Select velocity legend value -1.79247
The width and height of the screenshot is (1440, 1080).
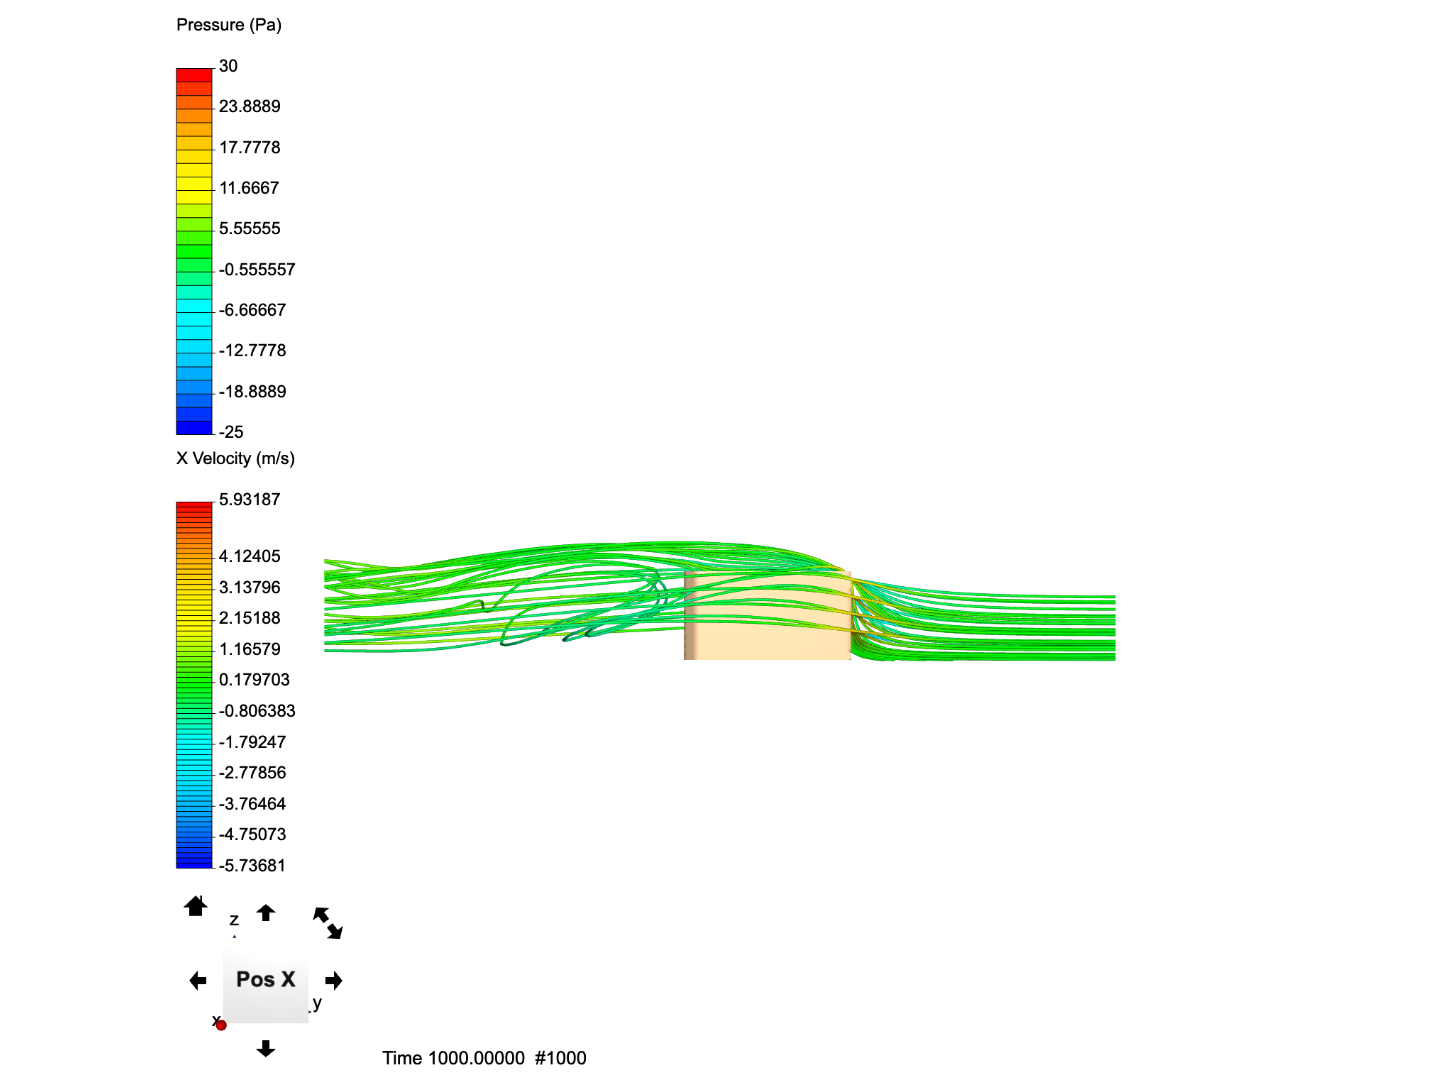click(x=253, y=742)
